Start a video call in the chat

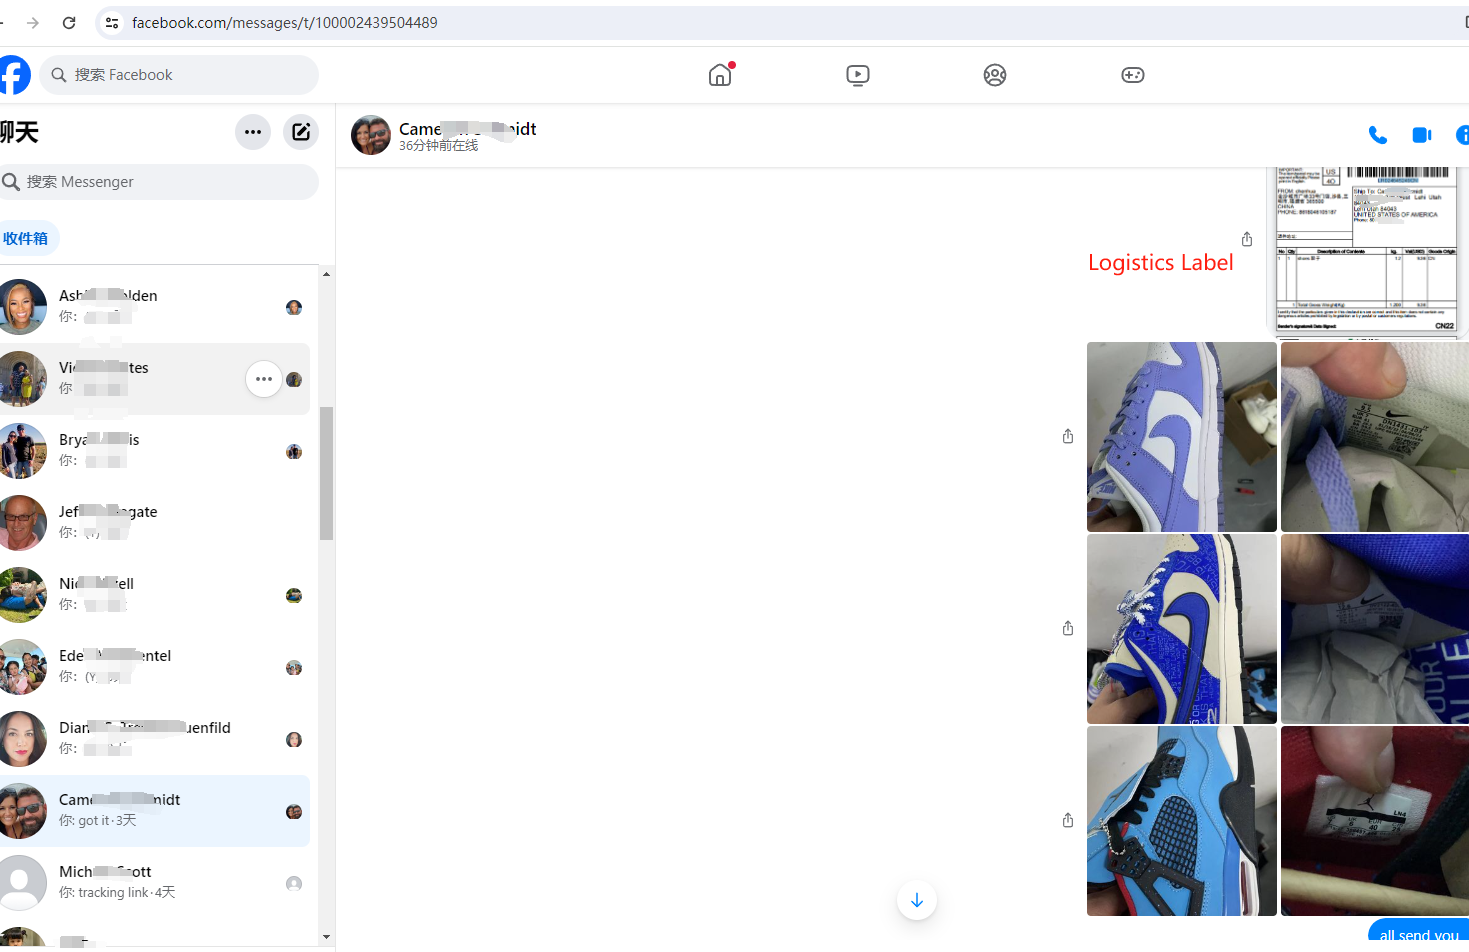click(1421, 135)
